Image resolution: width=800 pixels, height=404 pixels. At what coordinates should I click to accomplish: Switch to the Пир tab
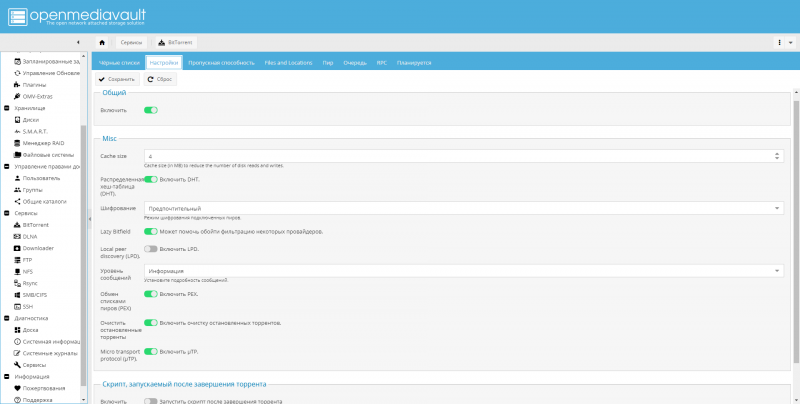328,63
